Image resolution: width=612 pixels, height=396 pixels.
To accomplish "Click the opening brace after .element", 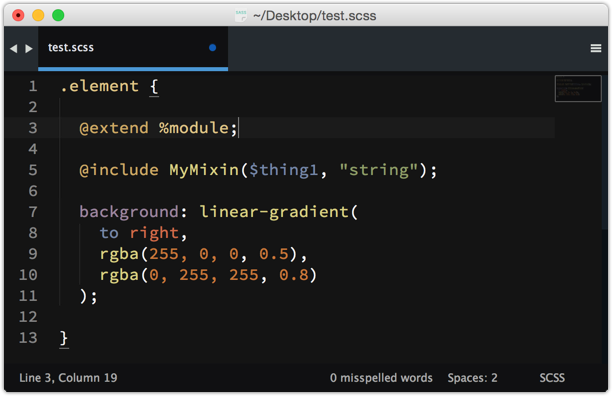I will [x=154, y=87].
